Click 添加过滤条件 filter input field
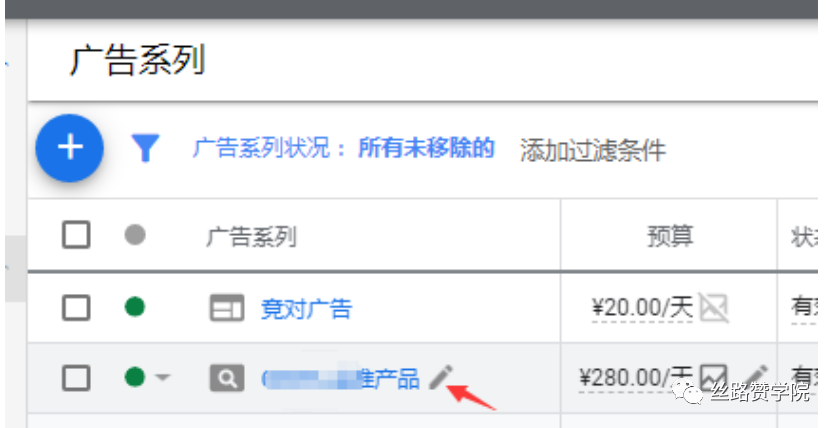Screen dimensions: 836x428 click(x=593, y=150)
